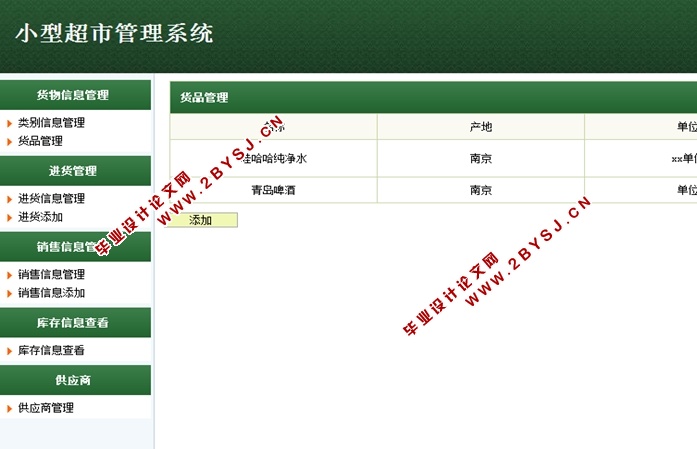
Task: Click the arrow icon beside 销售信息添加
Action: (9, 294)
